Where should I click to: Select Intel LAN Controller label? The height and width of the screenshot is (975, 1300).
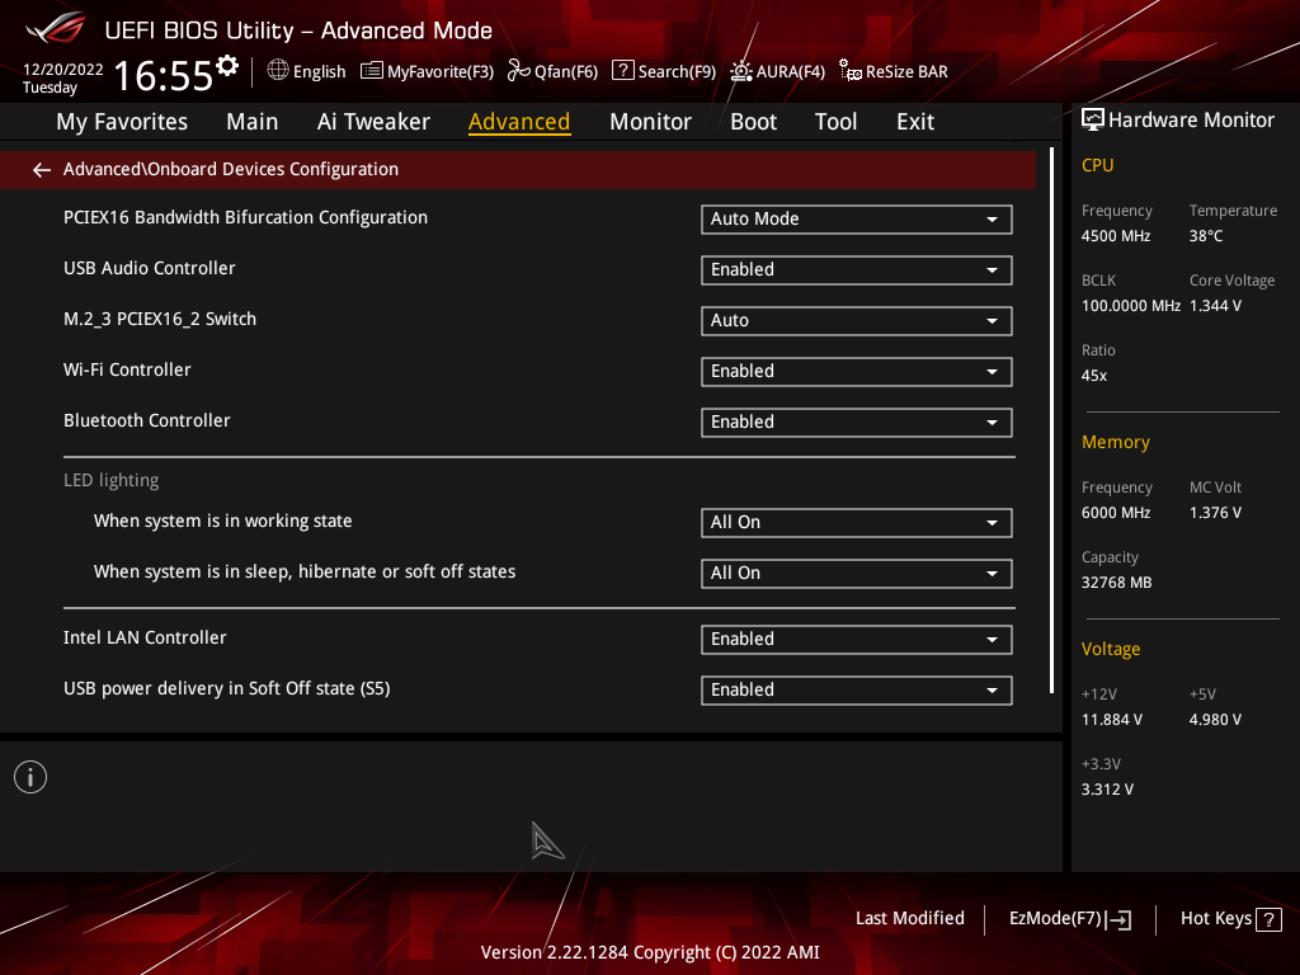tap(145, 638)
